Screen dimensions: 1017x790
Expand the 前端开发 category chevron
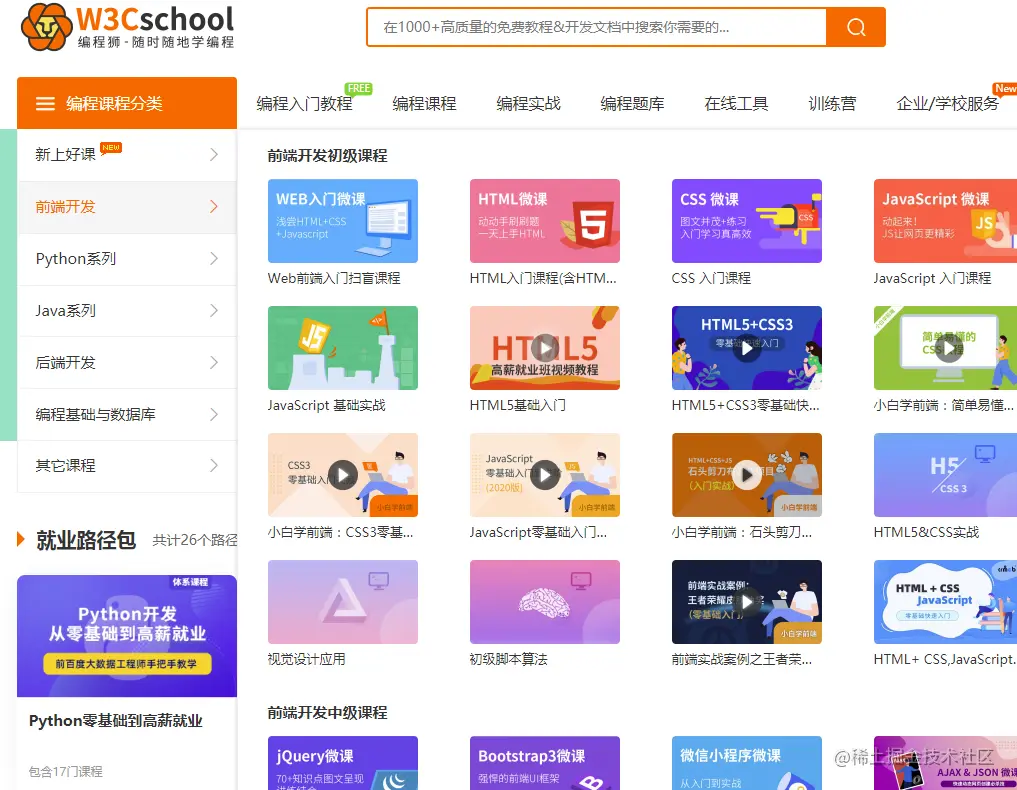[214, 207]
